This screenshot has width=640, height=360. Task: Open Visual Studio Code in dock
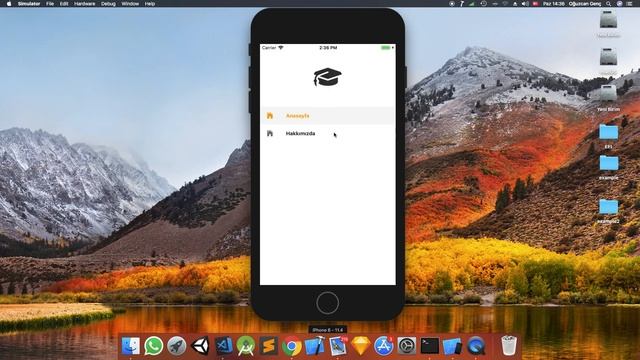223,346
